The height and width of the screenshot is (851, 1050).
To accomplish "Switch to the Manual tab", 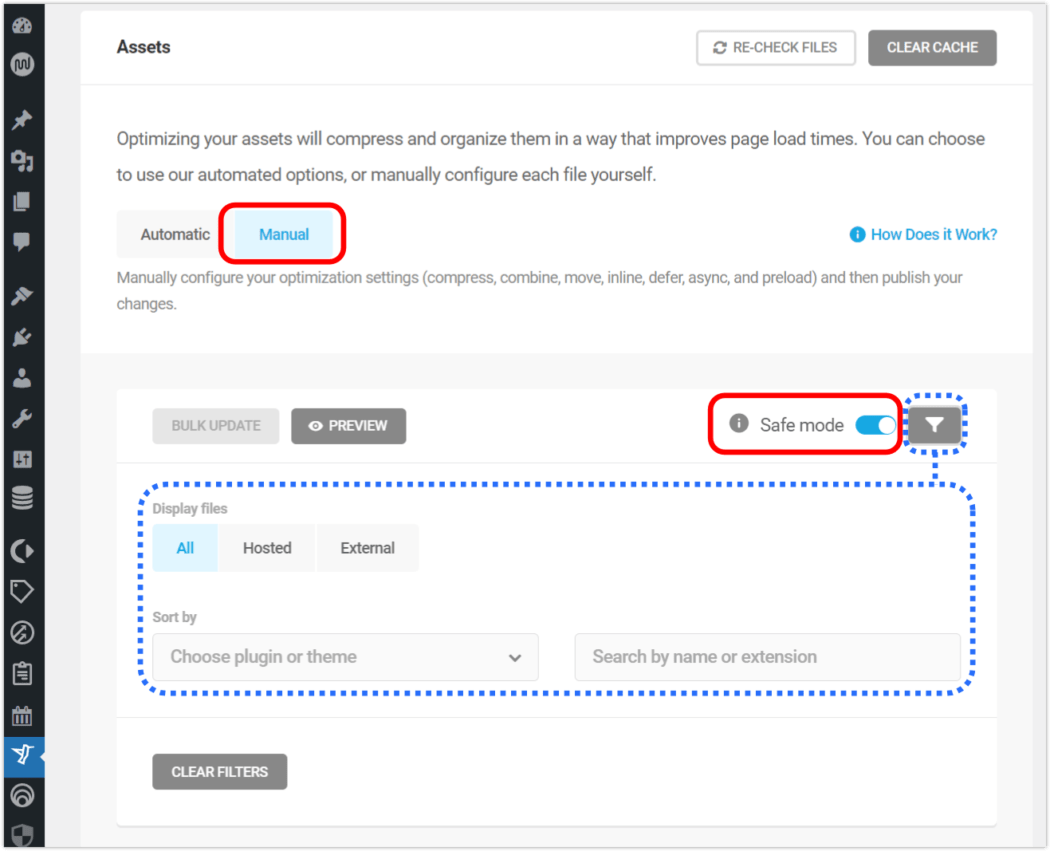I will click(x=284, y=234).
